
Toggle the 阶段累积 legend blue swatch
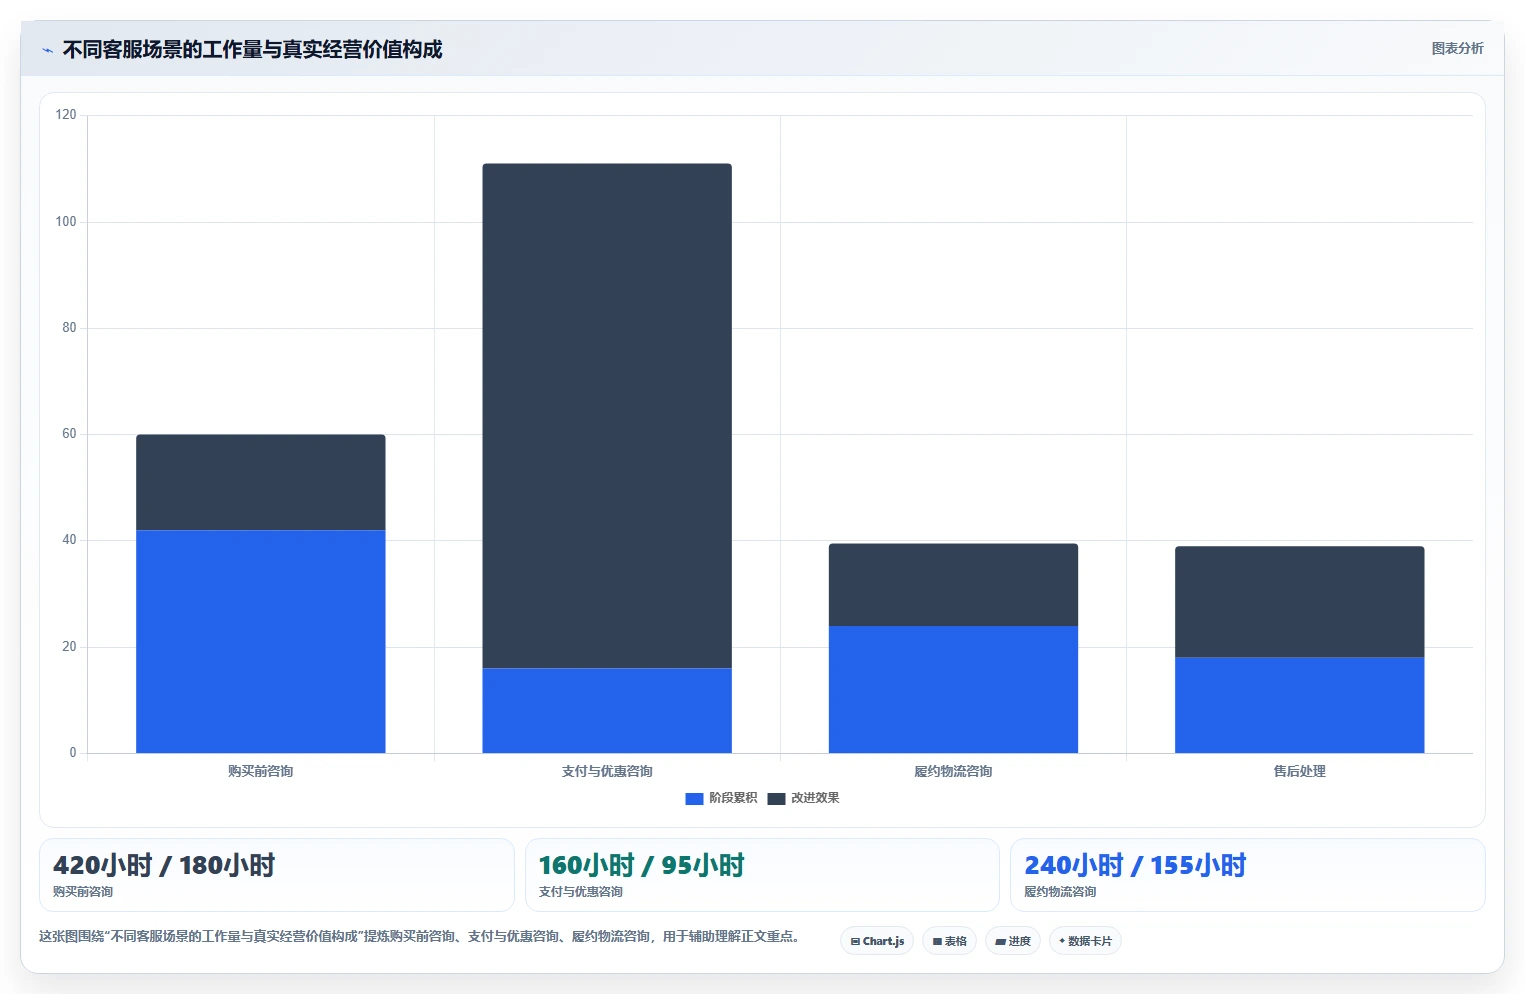(x=694, y=798)
